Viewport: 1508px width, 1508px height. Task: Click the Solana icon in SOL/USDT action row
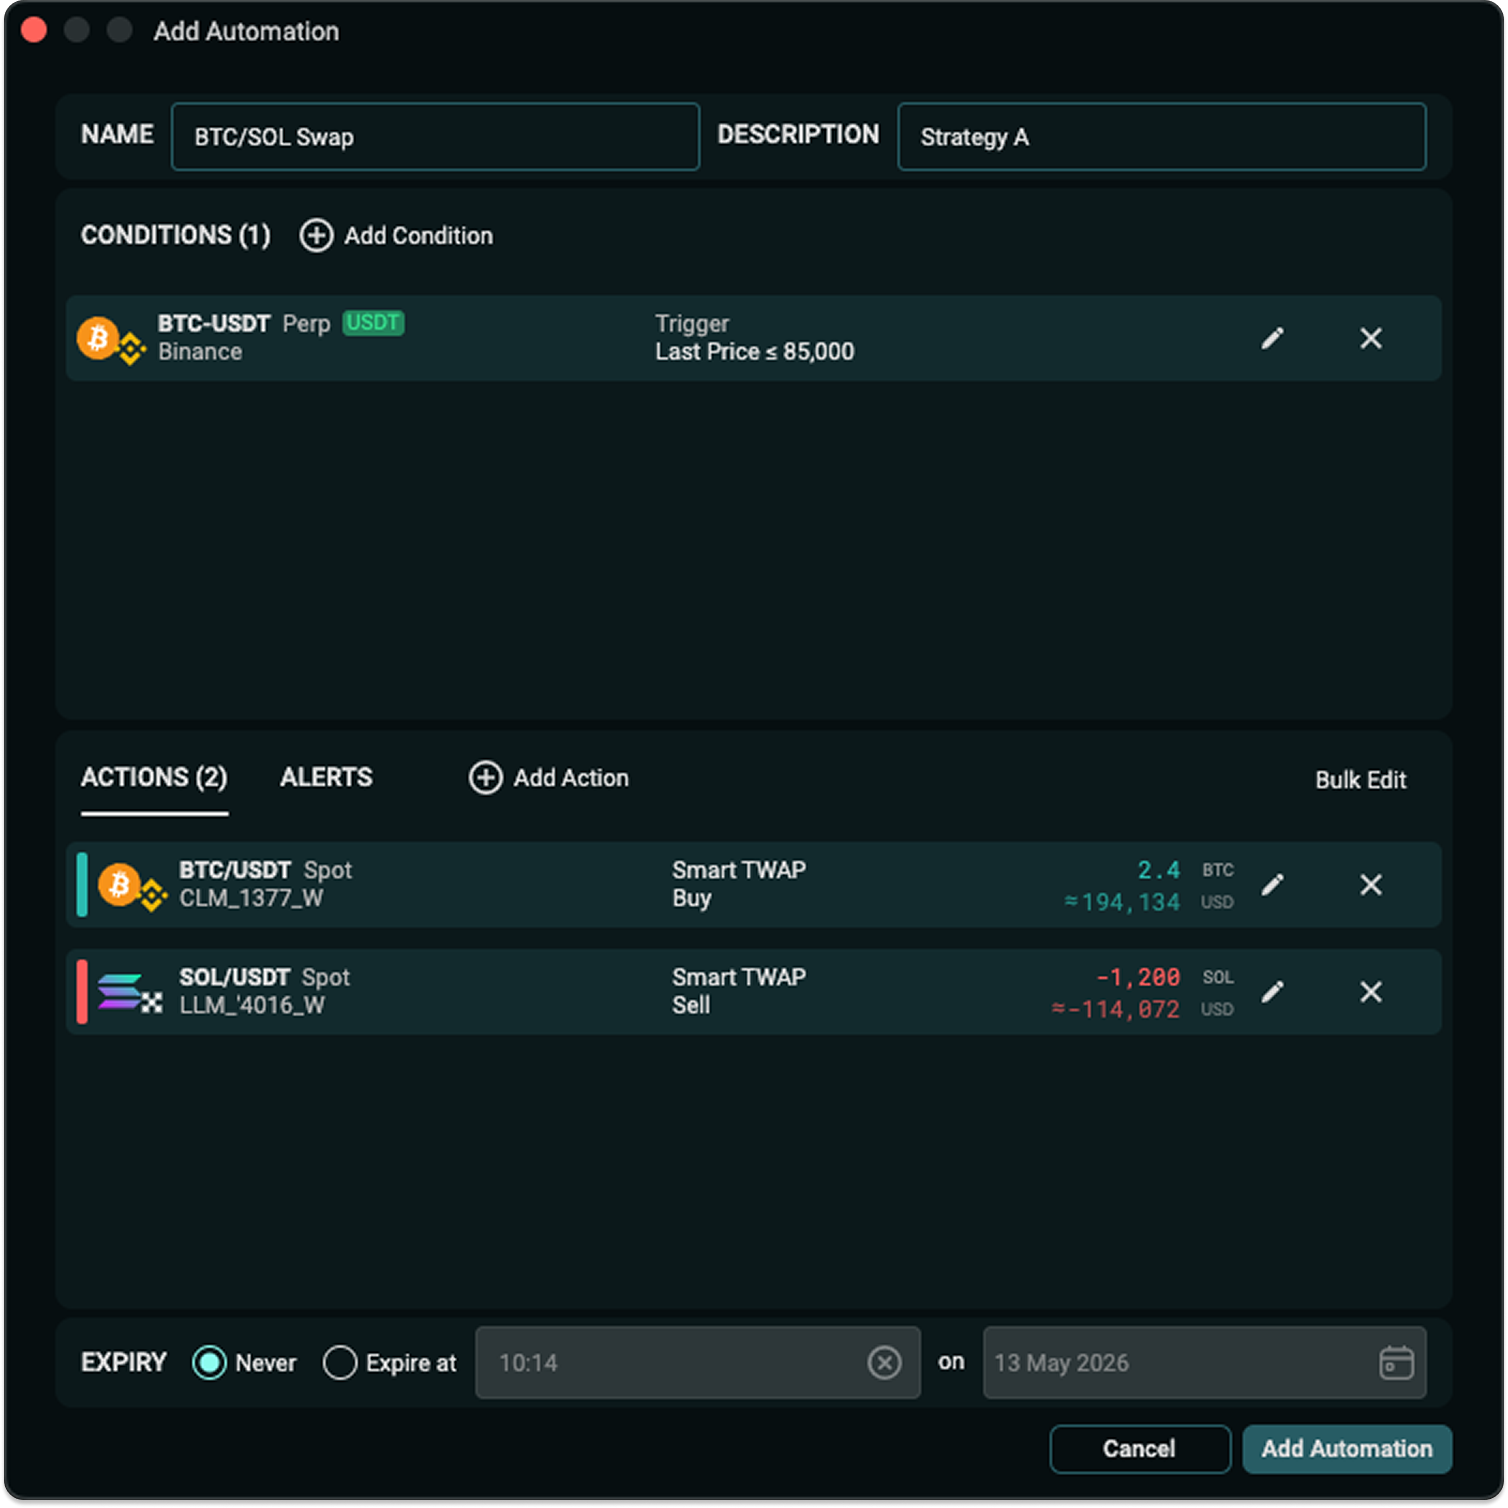(119, 991)
